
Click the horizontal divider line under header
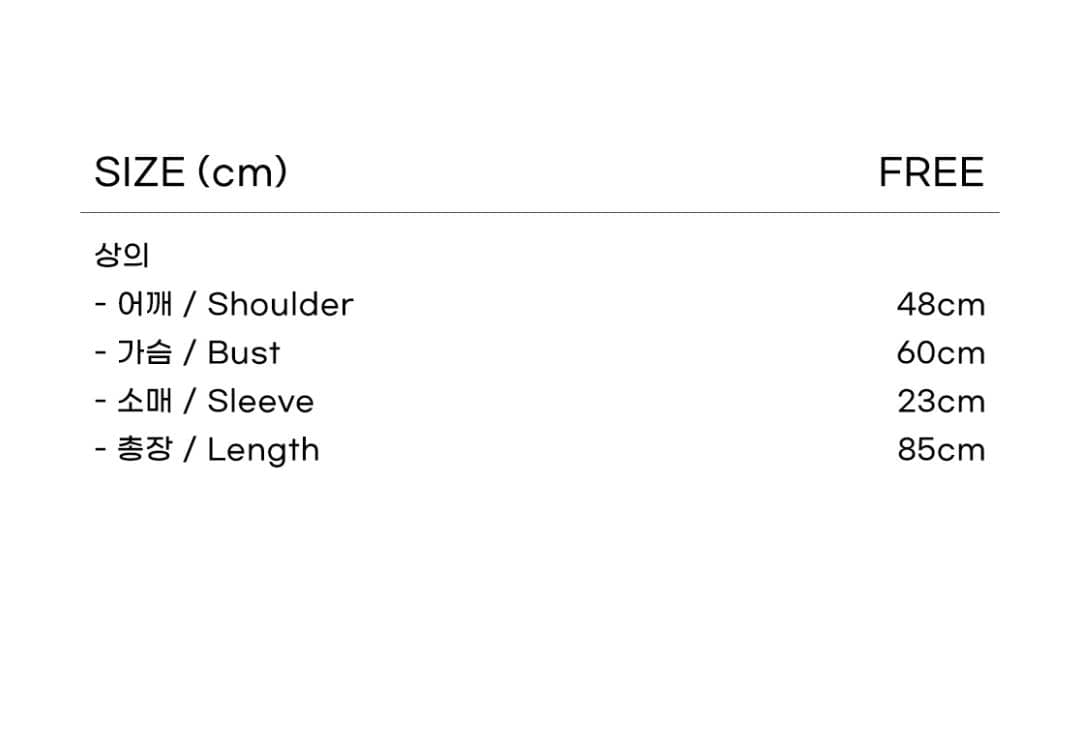pos(540,212)
